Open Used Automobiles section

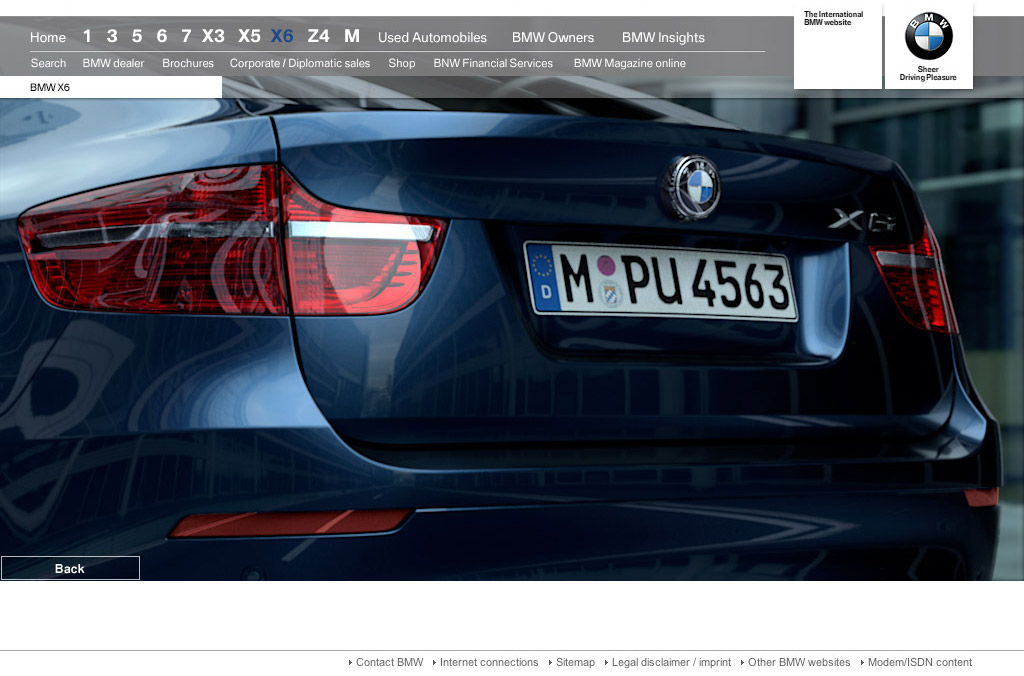tap(432, 37)
